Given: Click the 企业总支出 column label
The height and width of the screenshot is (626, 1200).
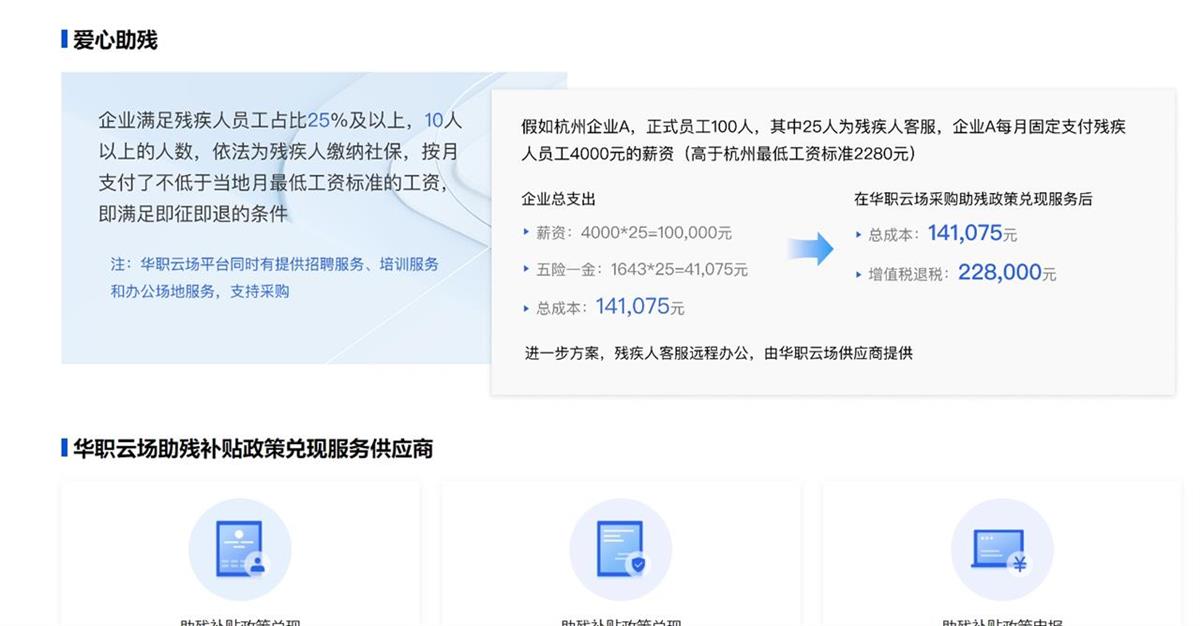Looking at the screenshot, I should point(559,199).
